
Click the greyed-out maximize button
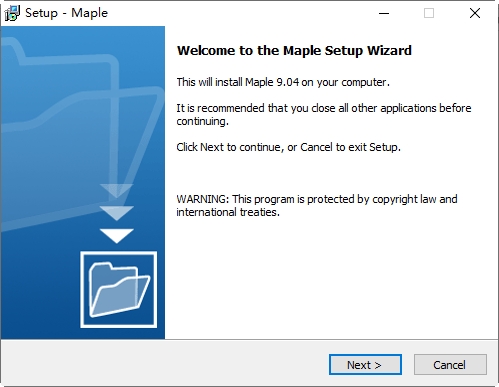pos(429,13)
